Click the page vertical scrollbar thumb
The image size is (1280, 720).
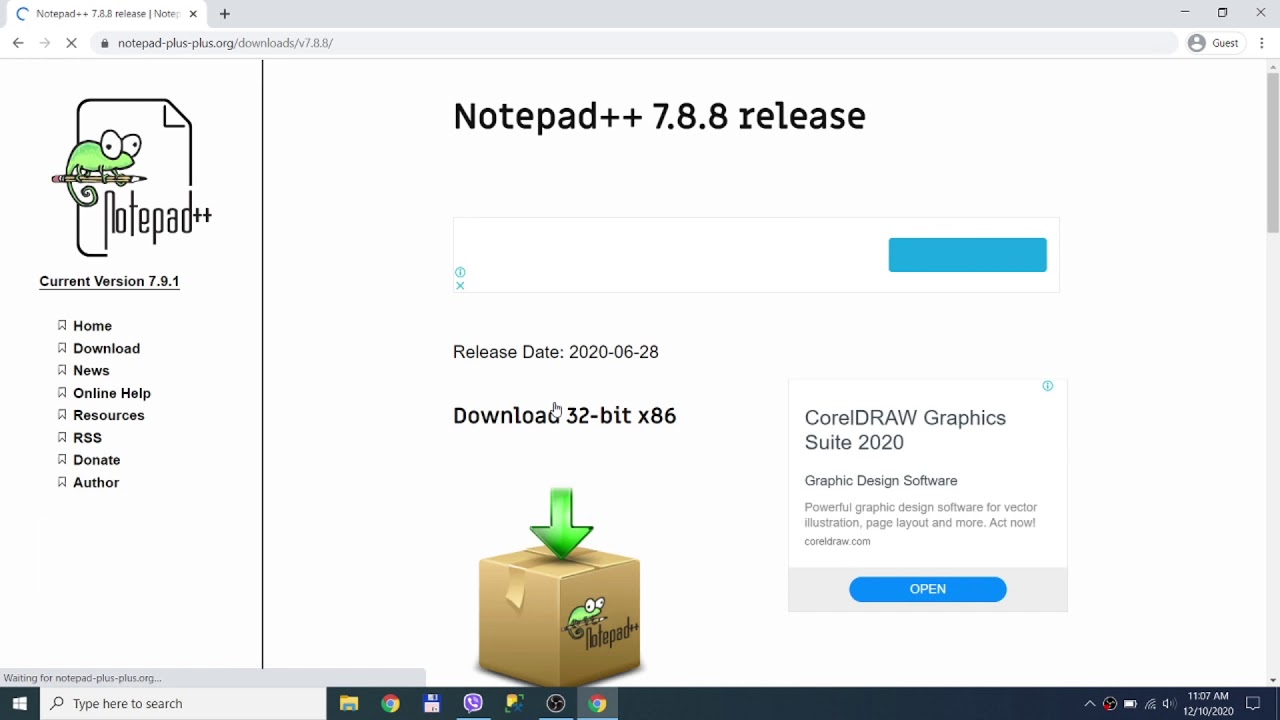1272,153
